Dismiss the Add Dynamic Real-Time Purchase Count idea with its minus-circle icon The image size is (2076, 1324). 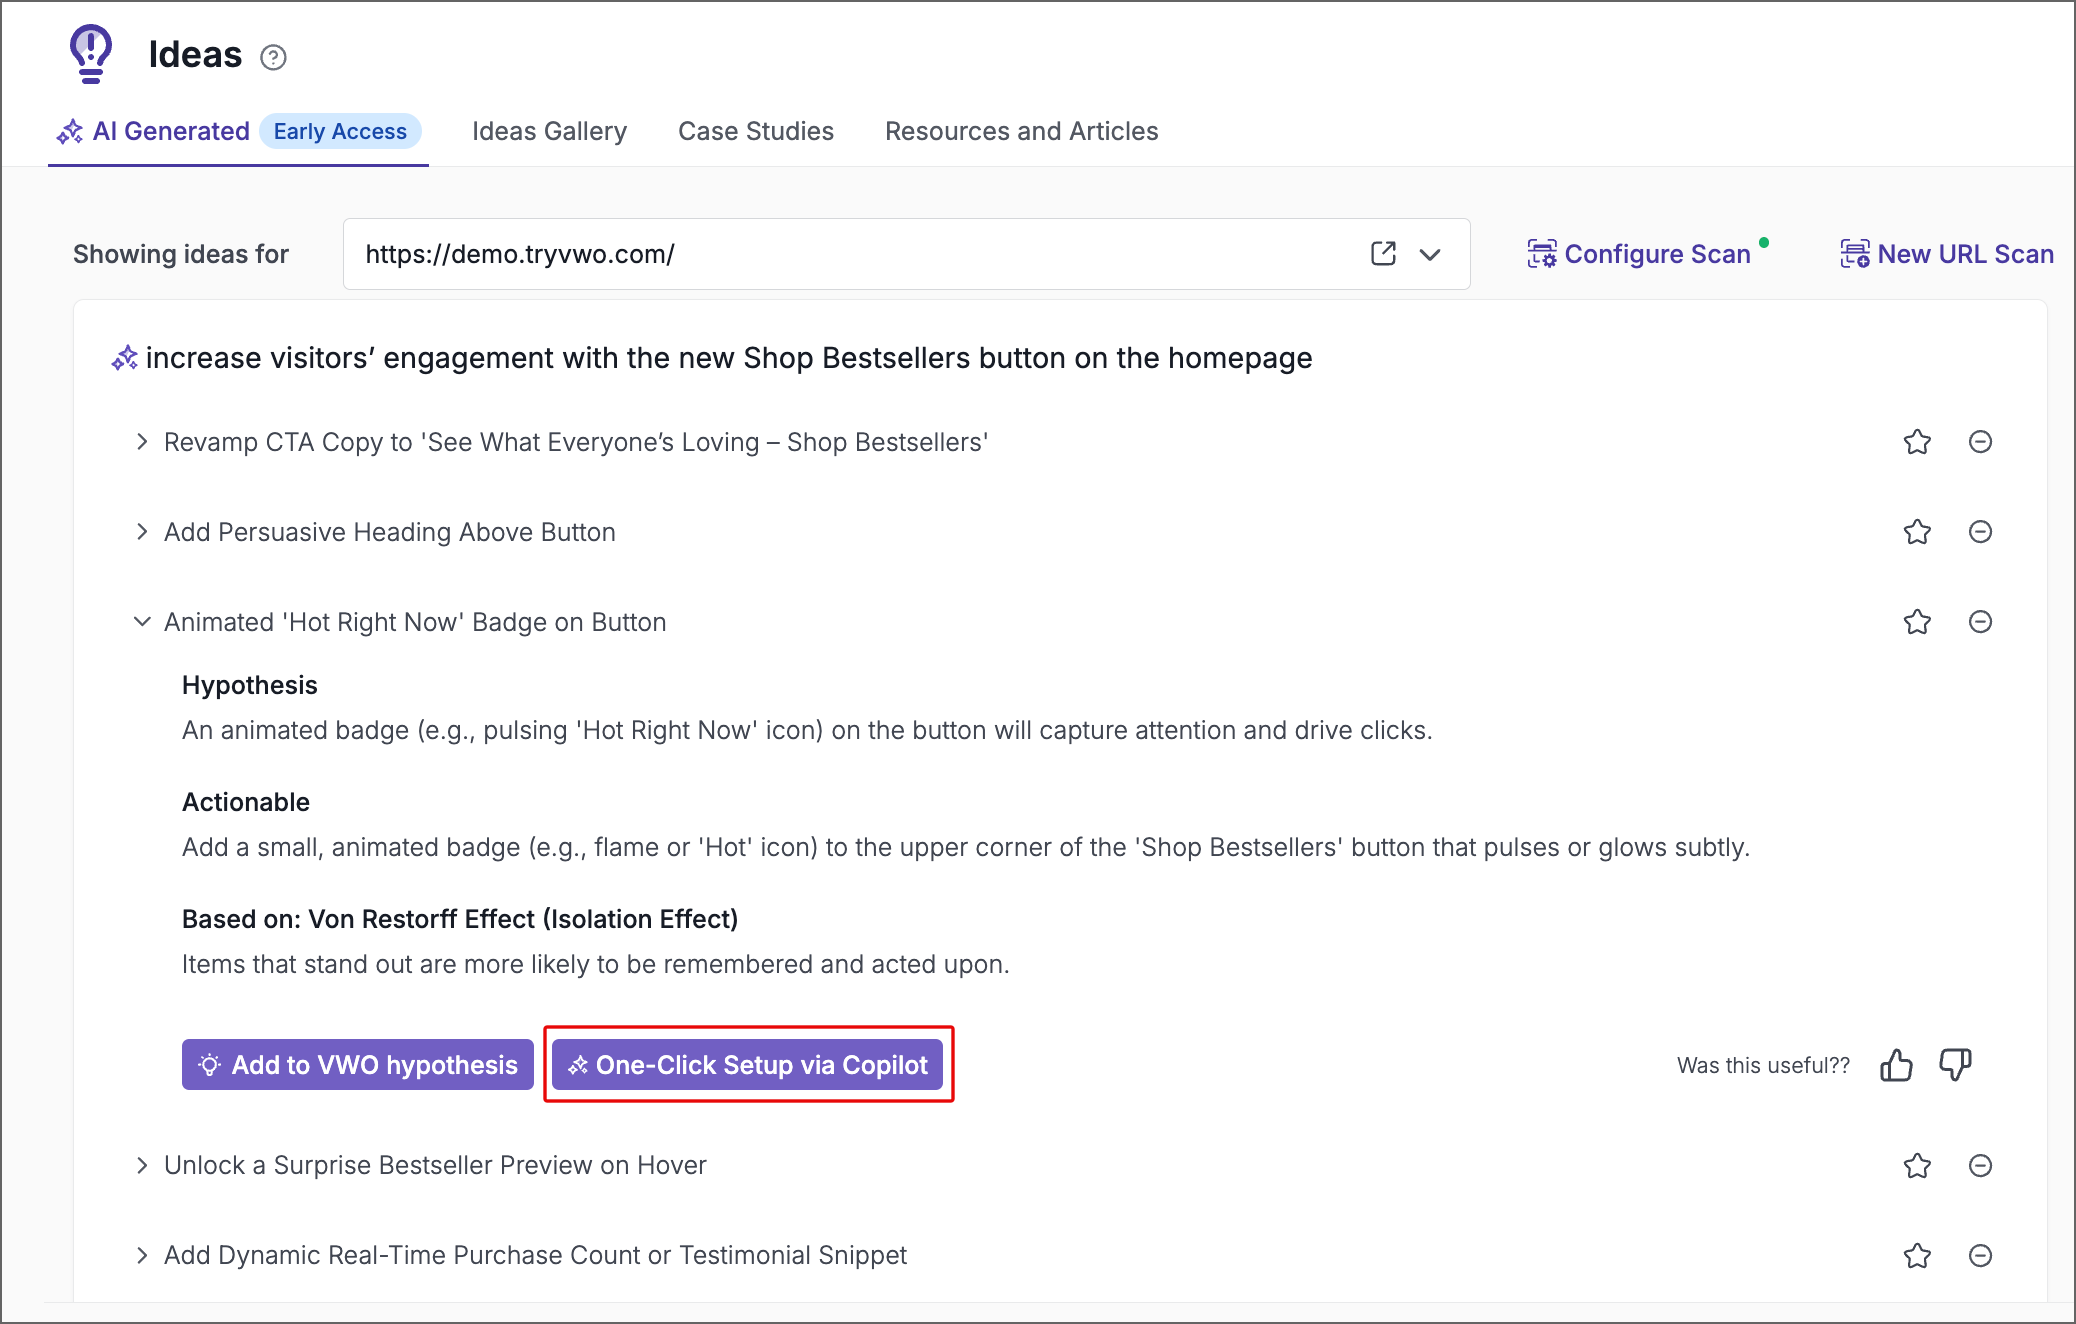1980,1255
